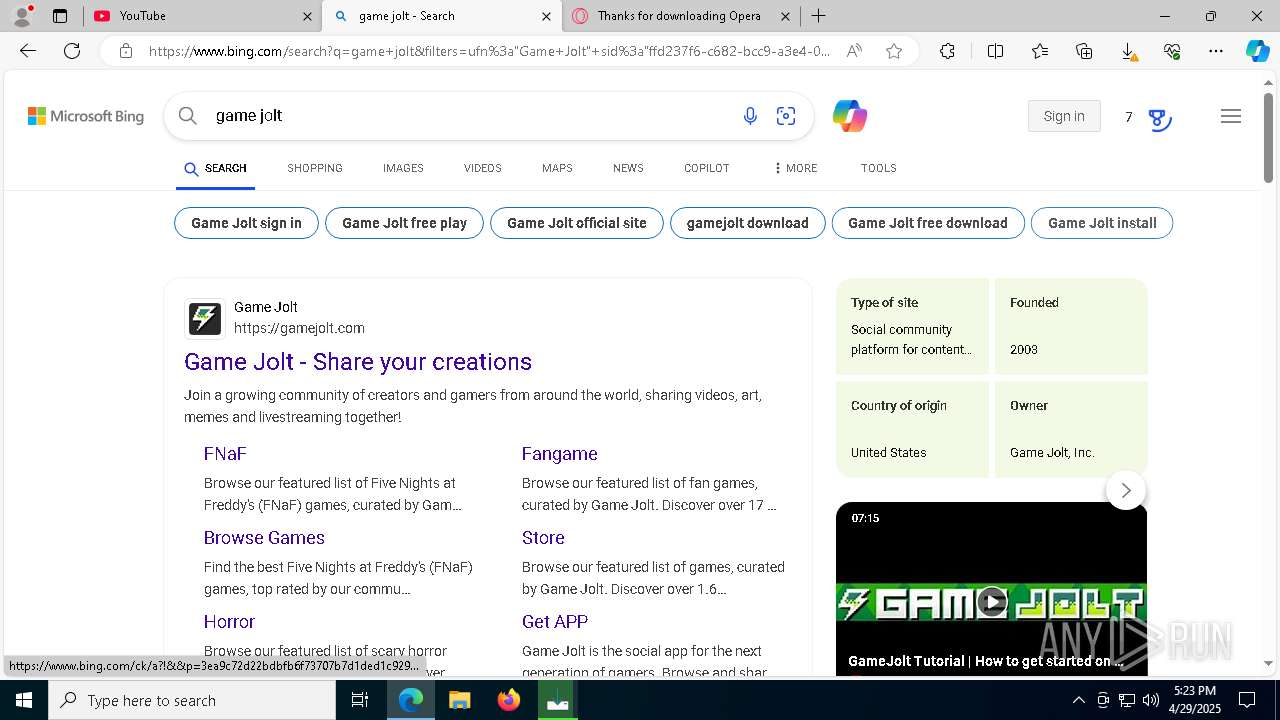Reload the page with refresh icon
This screenshot has width=1280, height=720.
[x=72, y=51]
